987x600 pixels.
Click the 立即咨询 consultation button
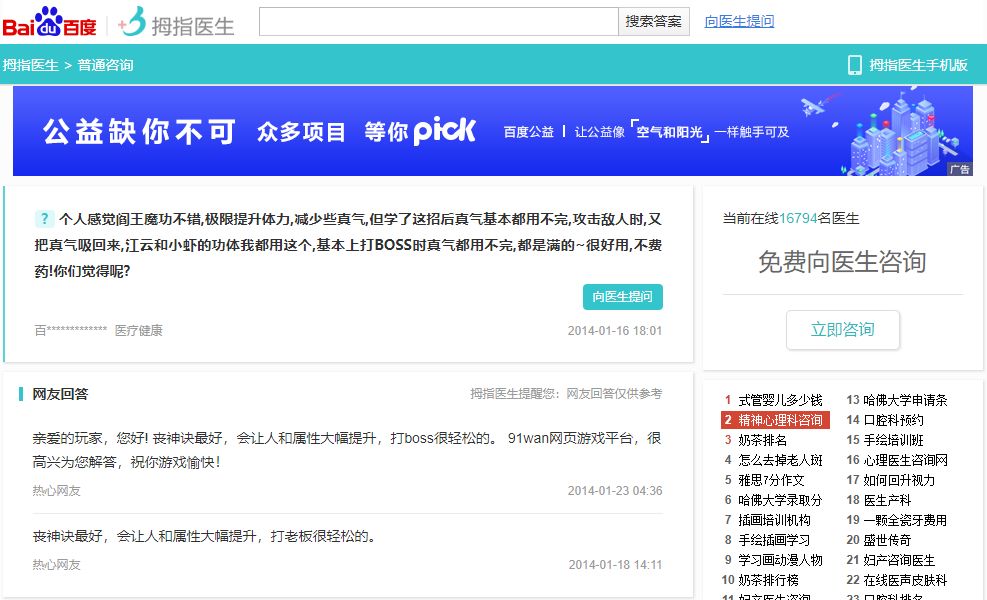(842, 329)
